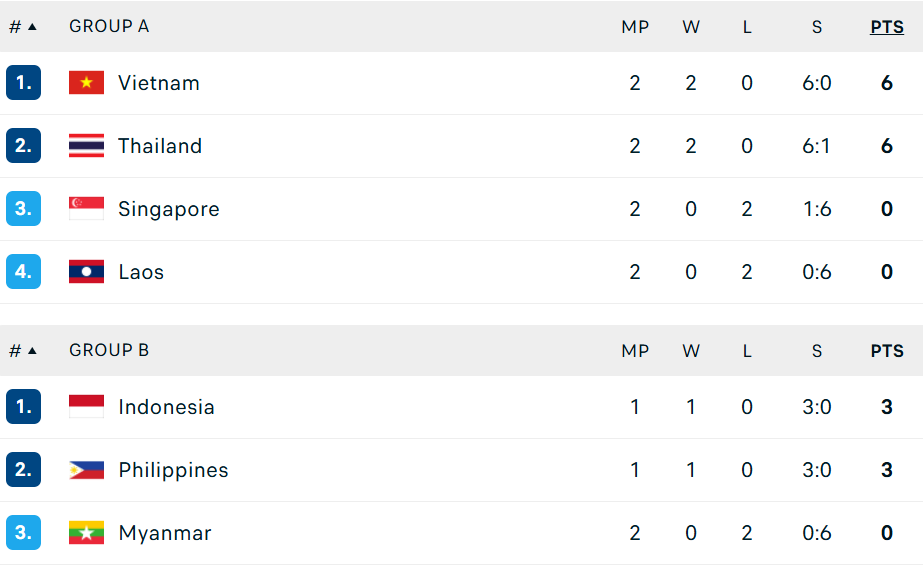The height and width of the screenshot is (567, 923).
Task: Open the Indonesia team link
Action: (166, 407)
